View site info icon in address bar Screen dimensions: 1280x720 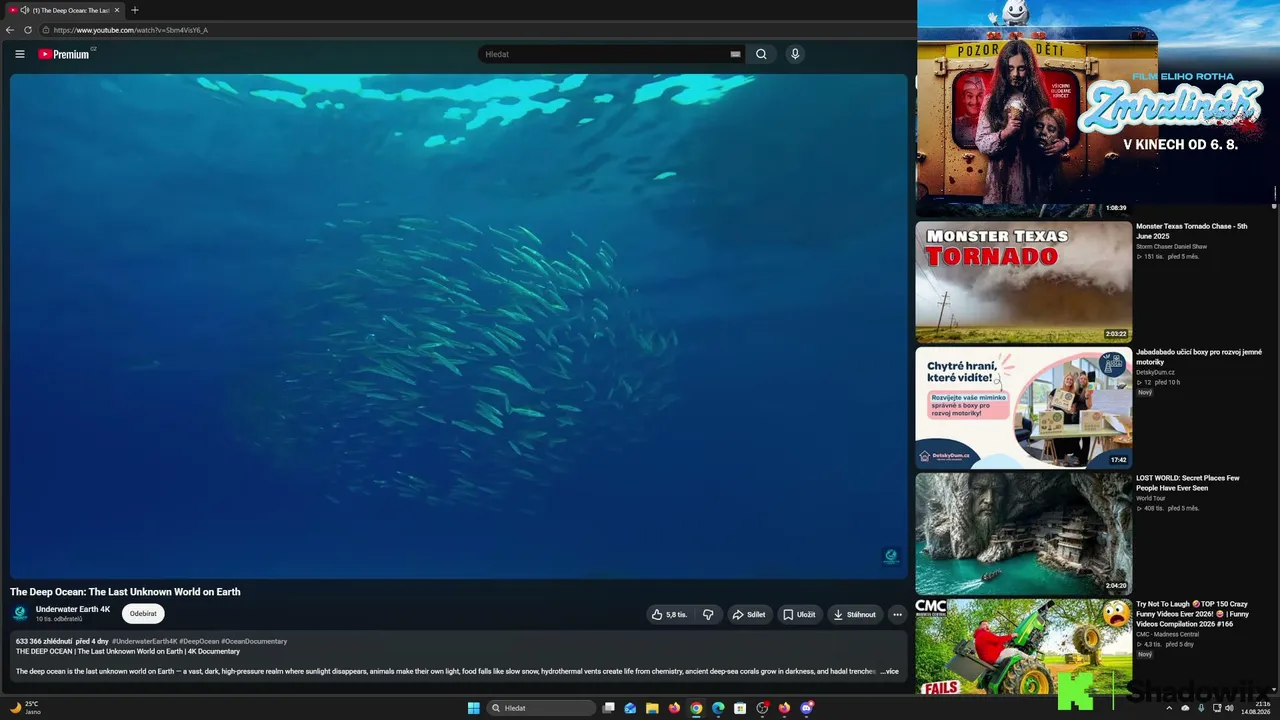(x=46, y=30)
